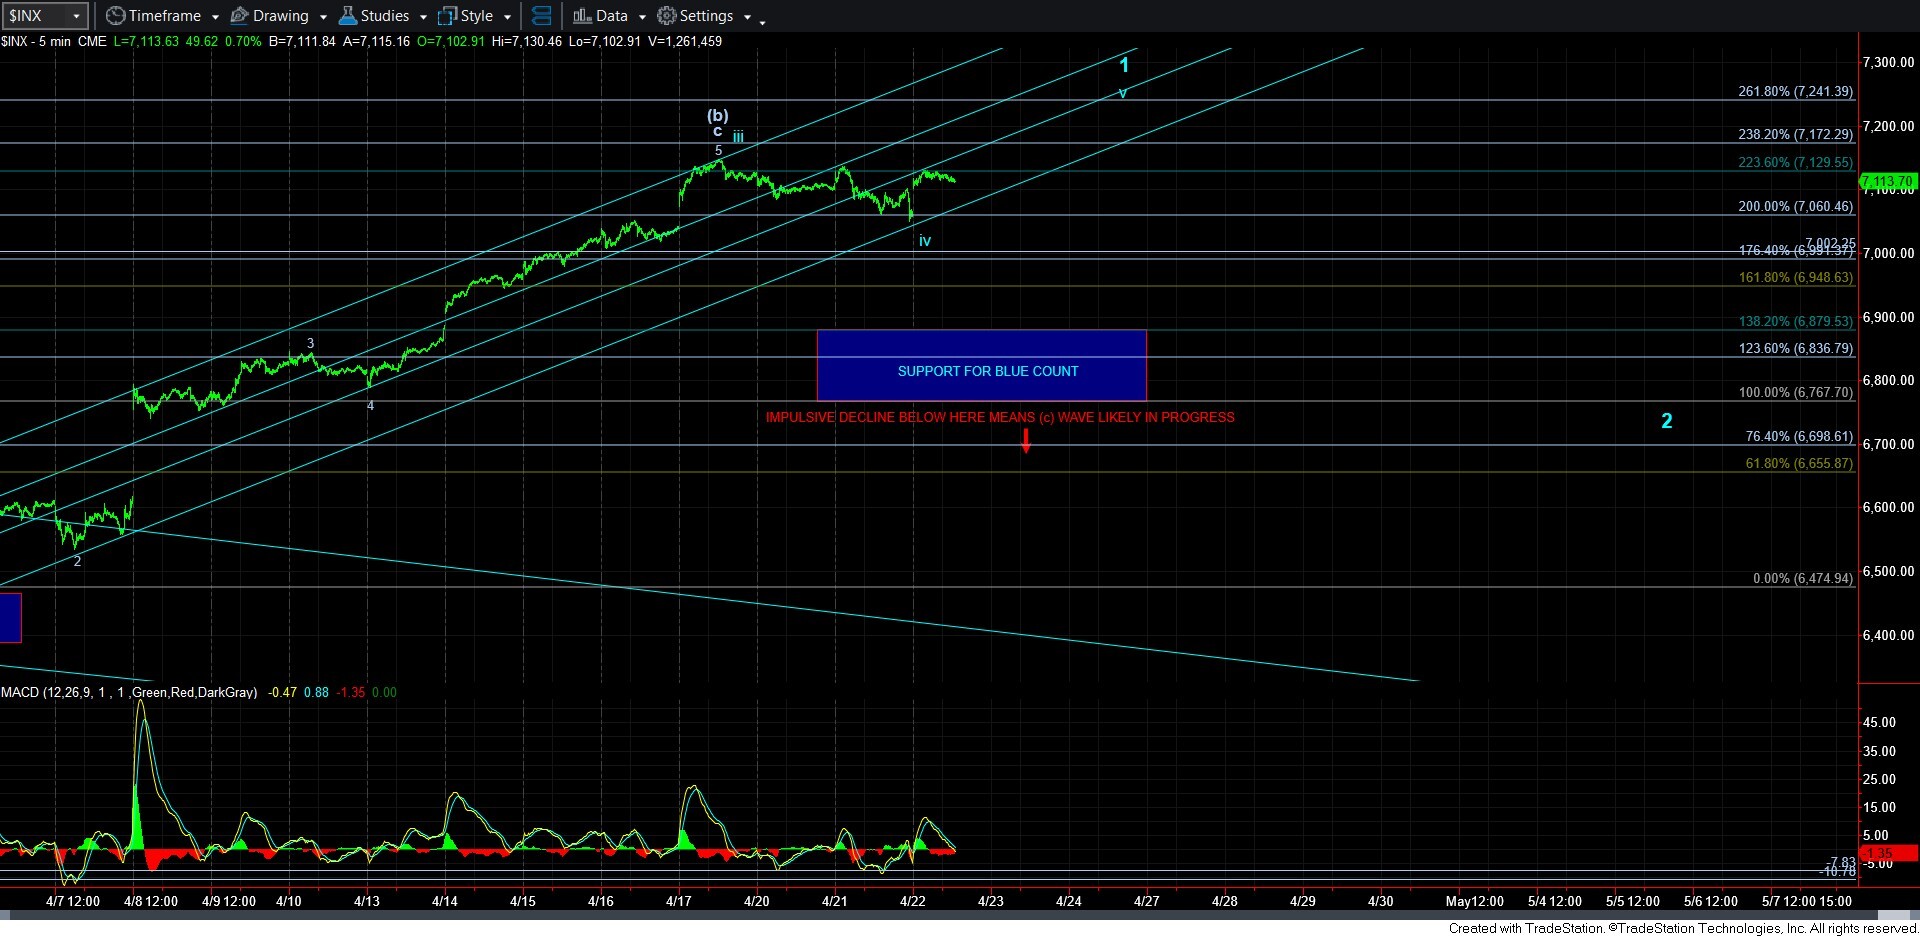Click the Style overlapping-squares icon
1920x936 pixels.
[447, 16]
